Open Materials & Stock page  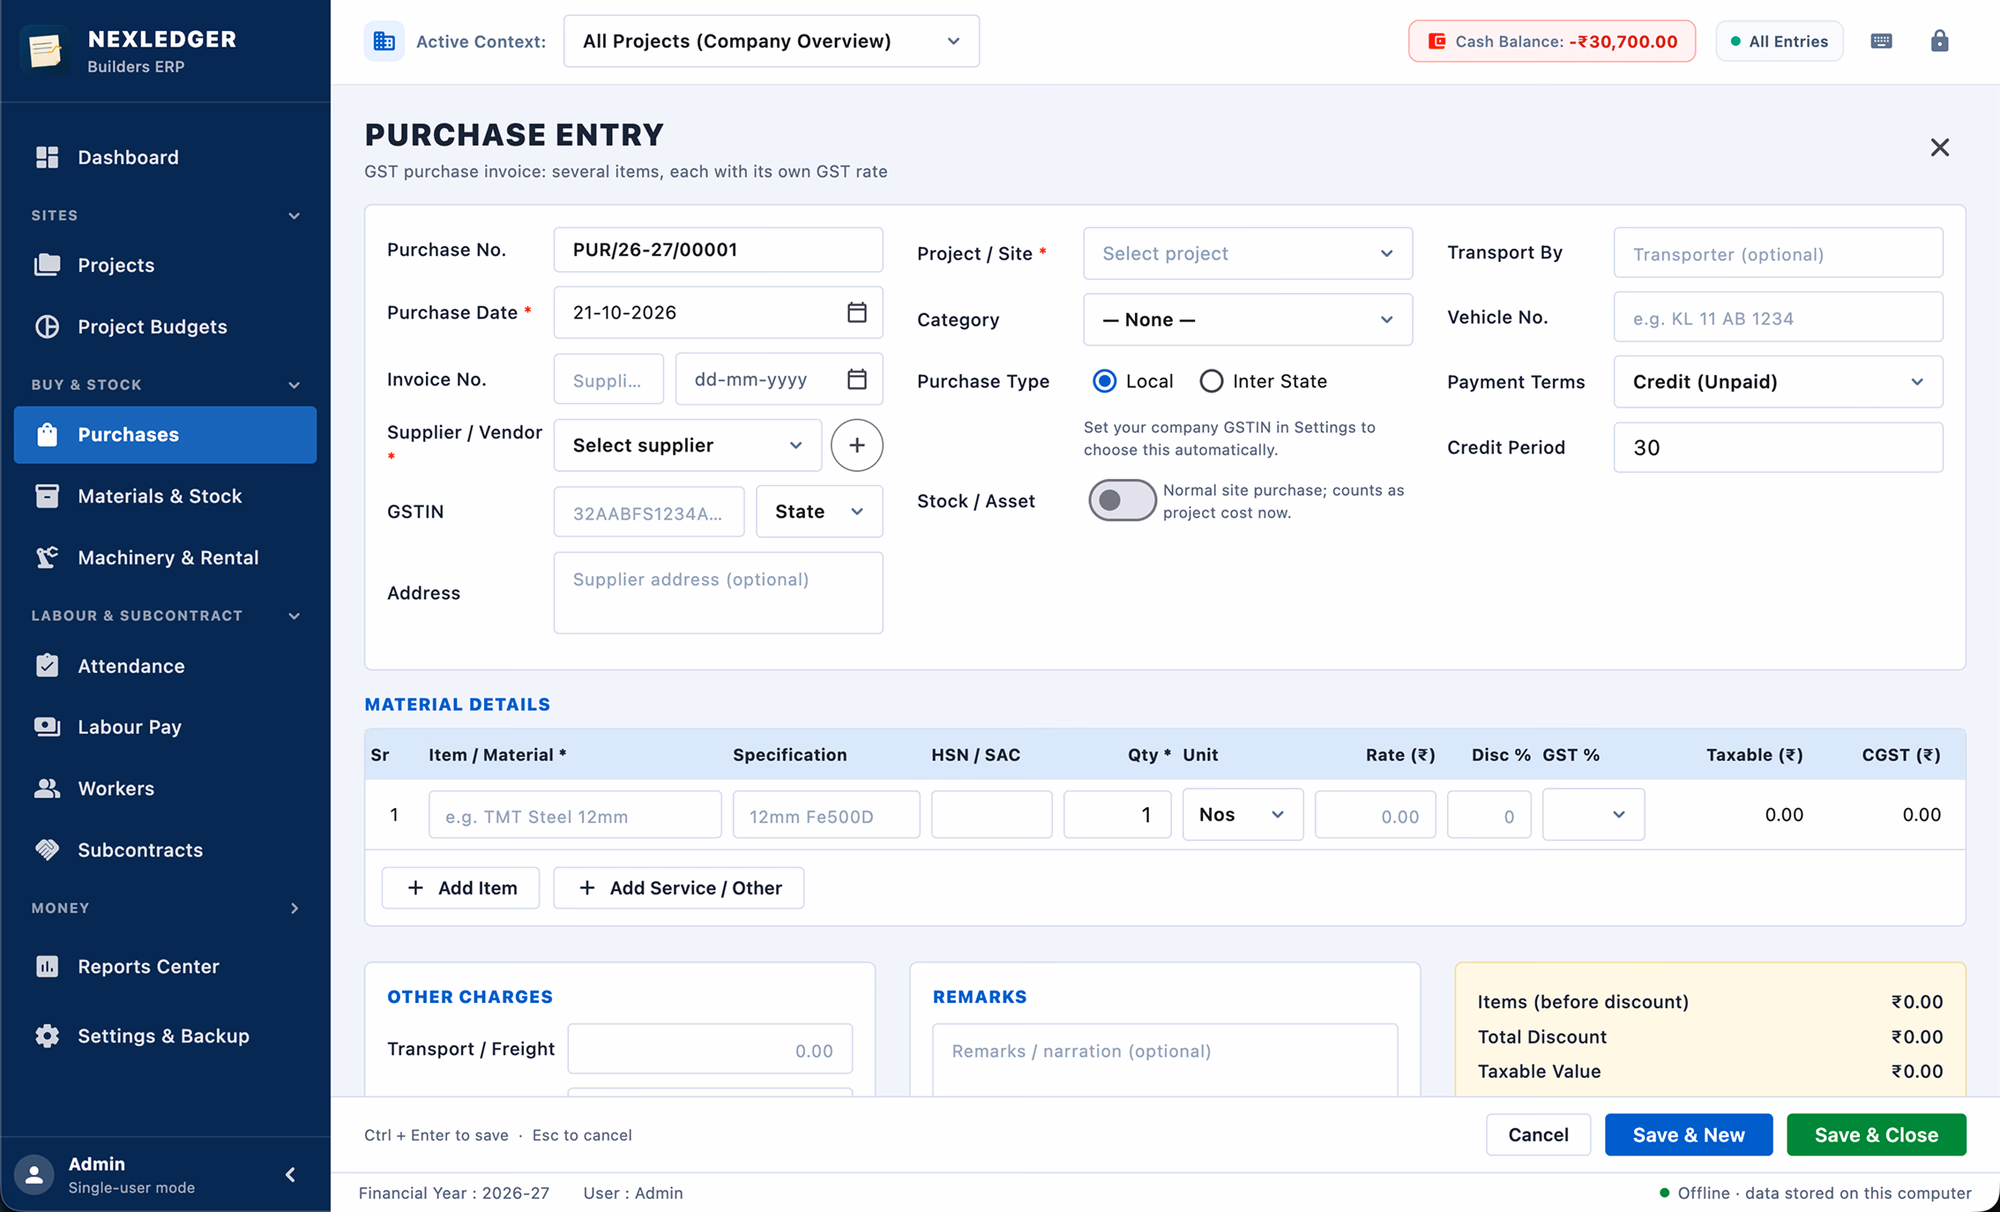point(165,496)
